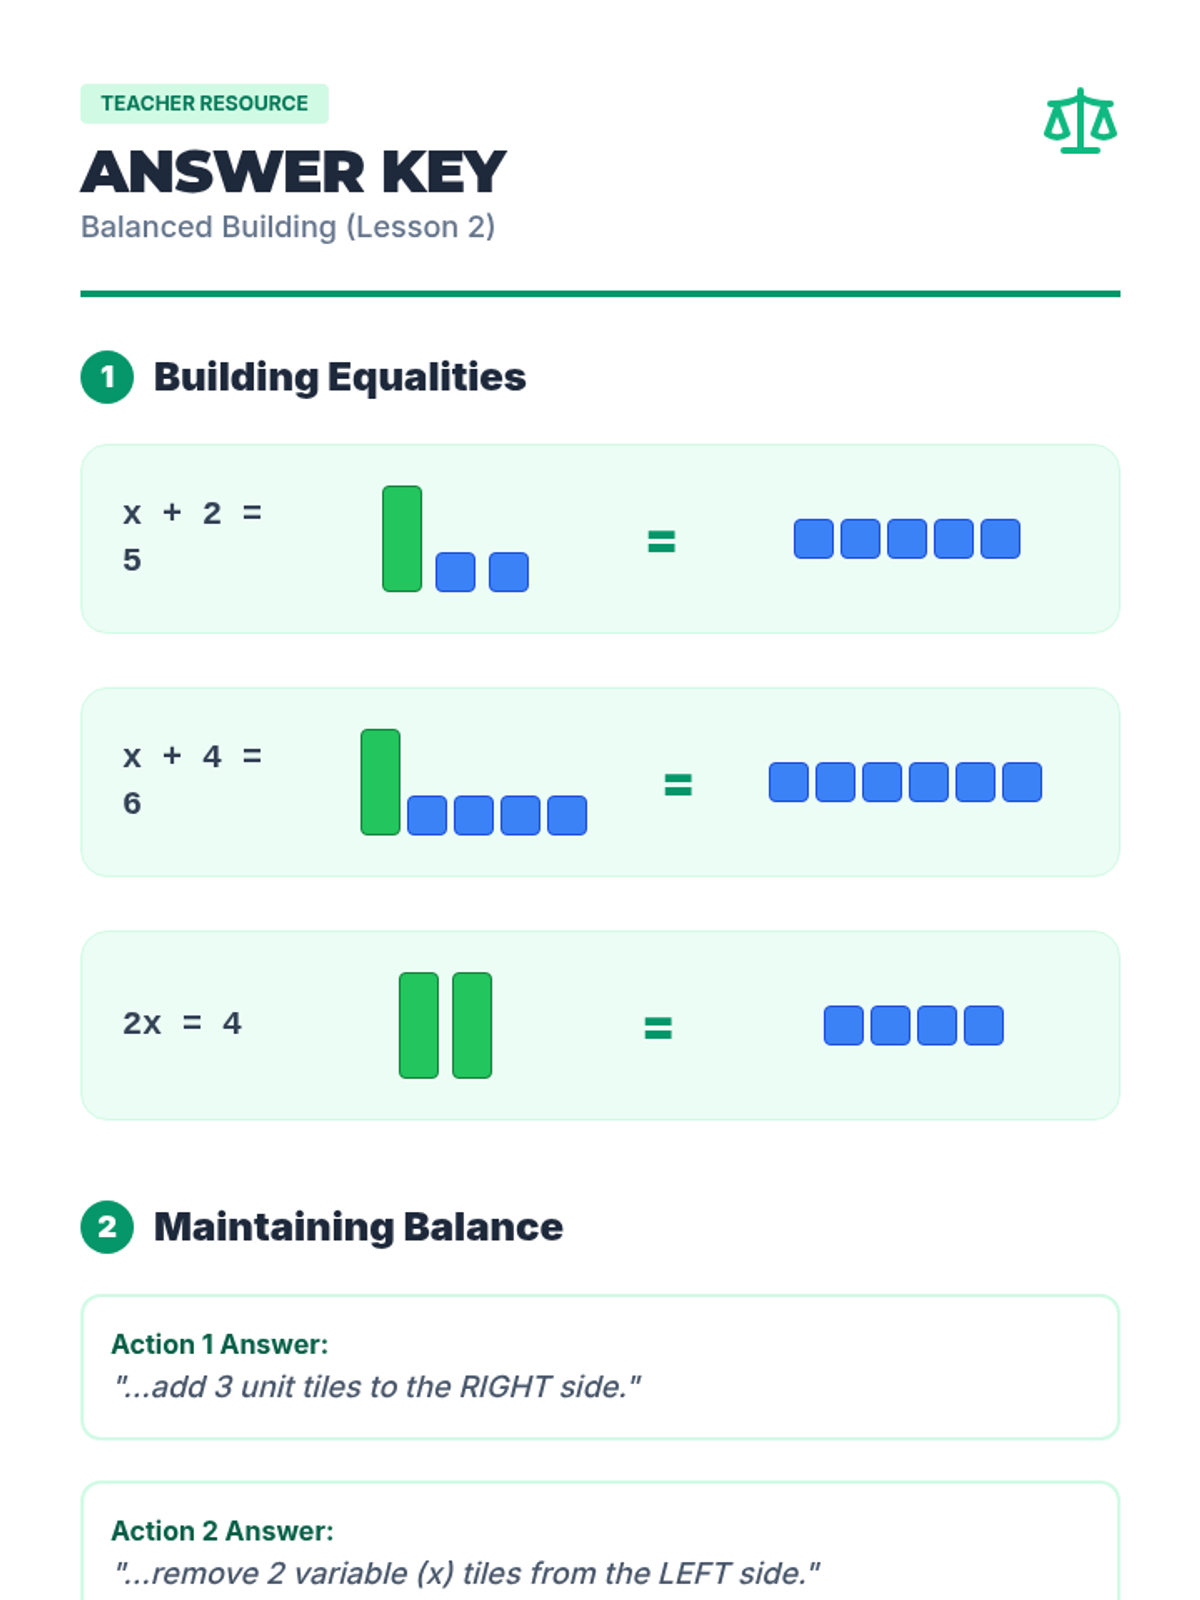This screenshot has height=1600, width=1200.
Task: Click the equals sign in the x + 4 = 6 card
Action: pos(678,785)
